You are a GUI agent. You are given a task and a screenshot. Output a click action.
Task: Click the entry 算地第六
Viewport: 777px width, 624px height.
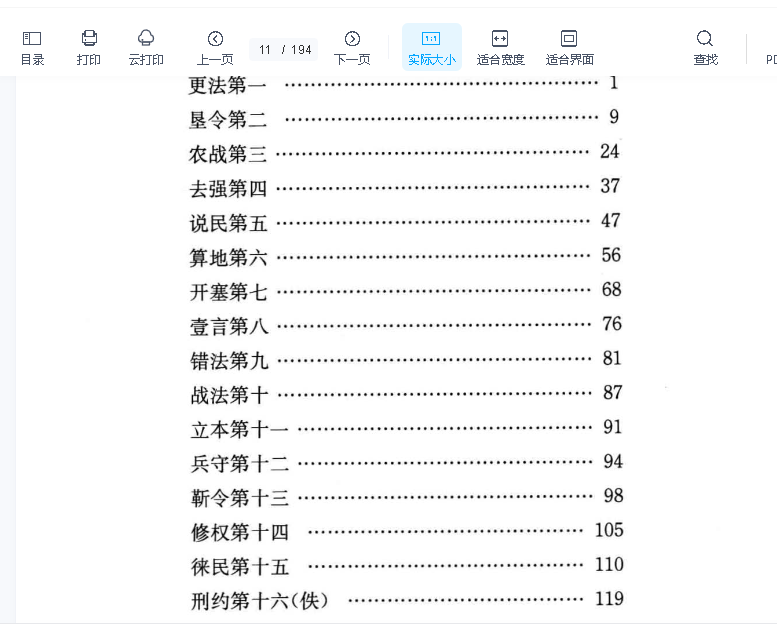(228, 258)
